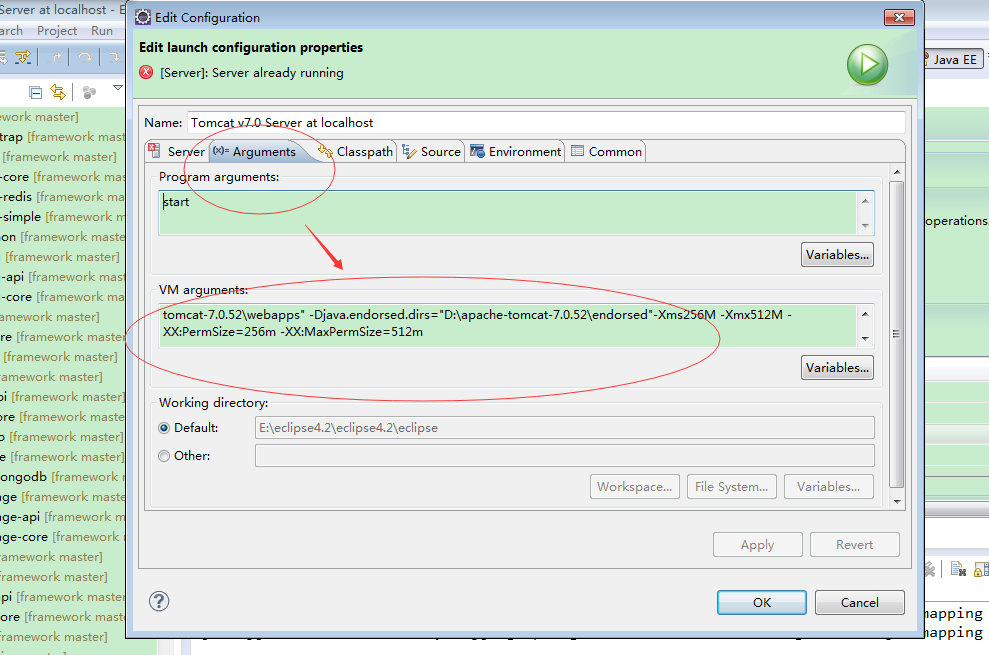Open the Project menu in Eclipse
The width and height of the screenshot is (989, 655).
coord(57,30)
